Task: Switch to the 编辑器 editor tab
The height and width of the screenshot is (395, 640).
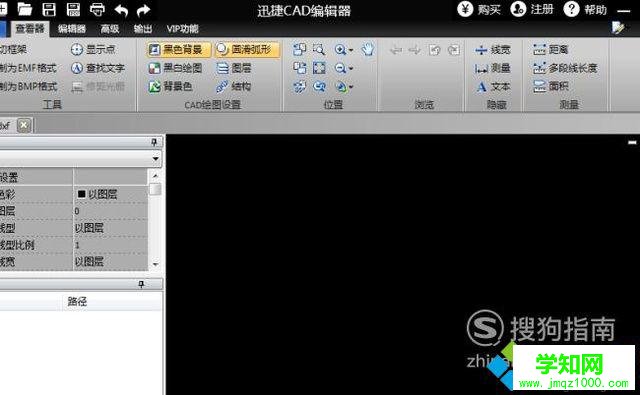Action: coord(72,29)
